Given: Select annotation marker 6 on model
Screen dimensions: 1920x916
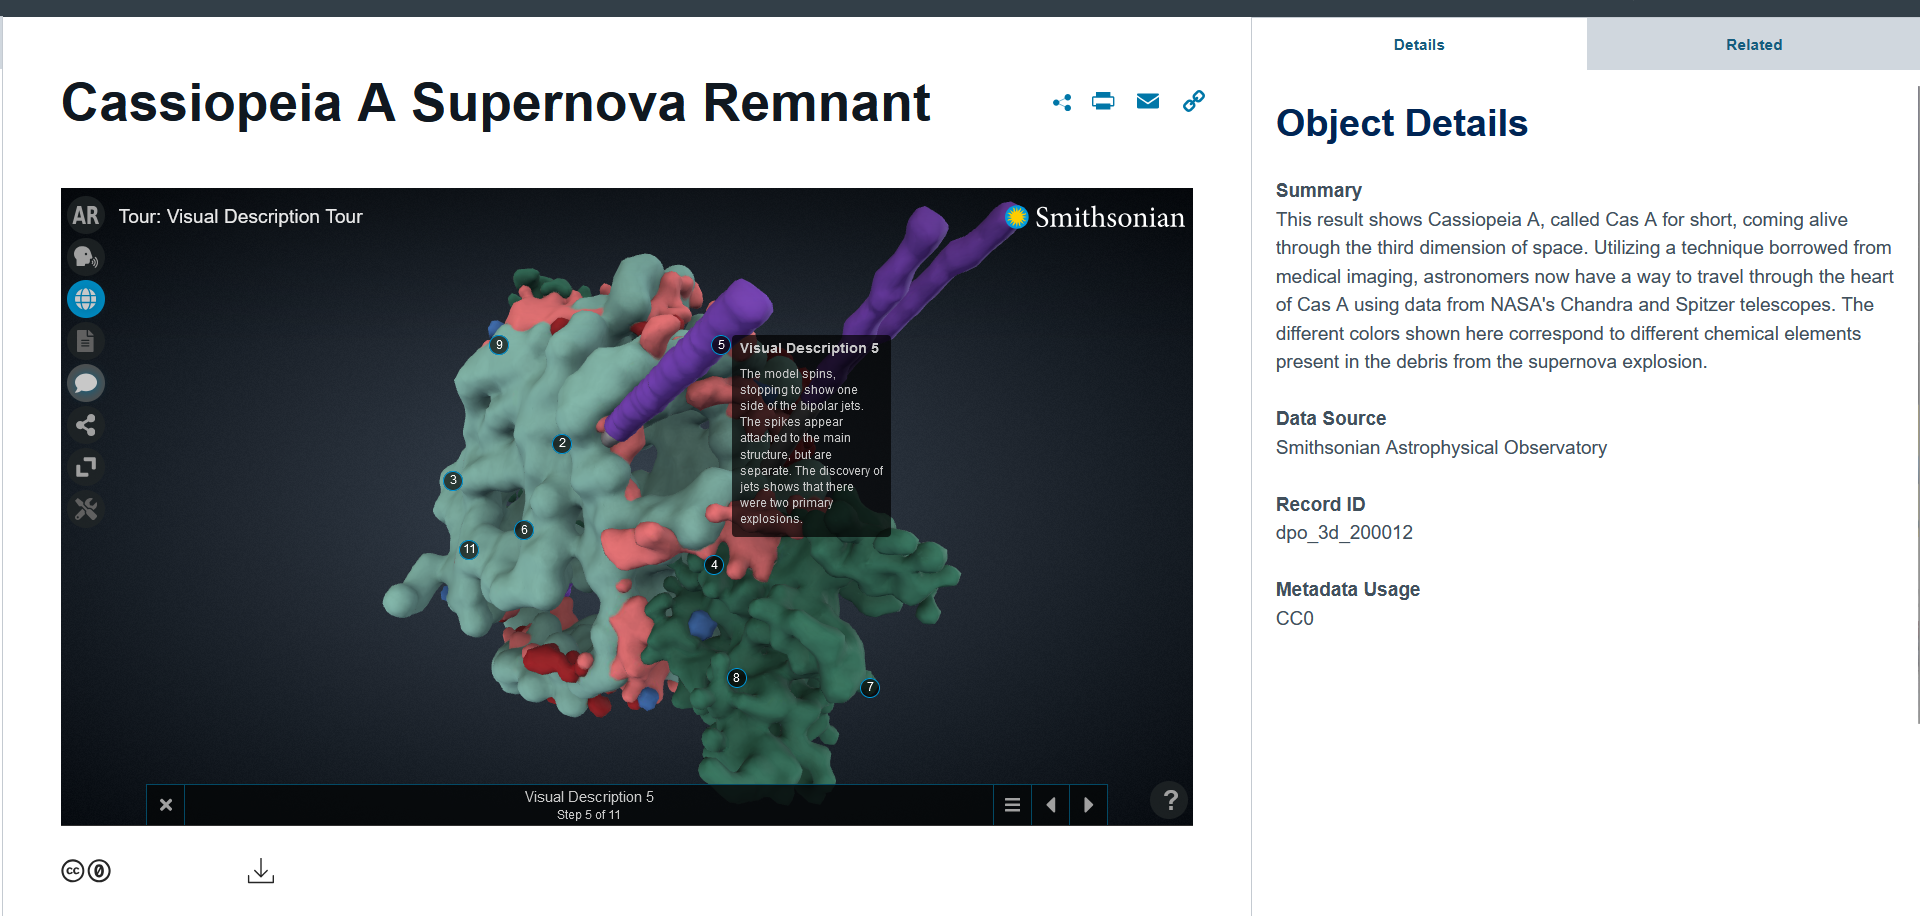Looking at the screenshot, I should [524, 530].
